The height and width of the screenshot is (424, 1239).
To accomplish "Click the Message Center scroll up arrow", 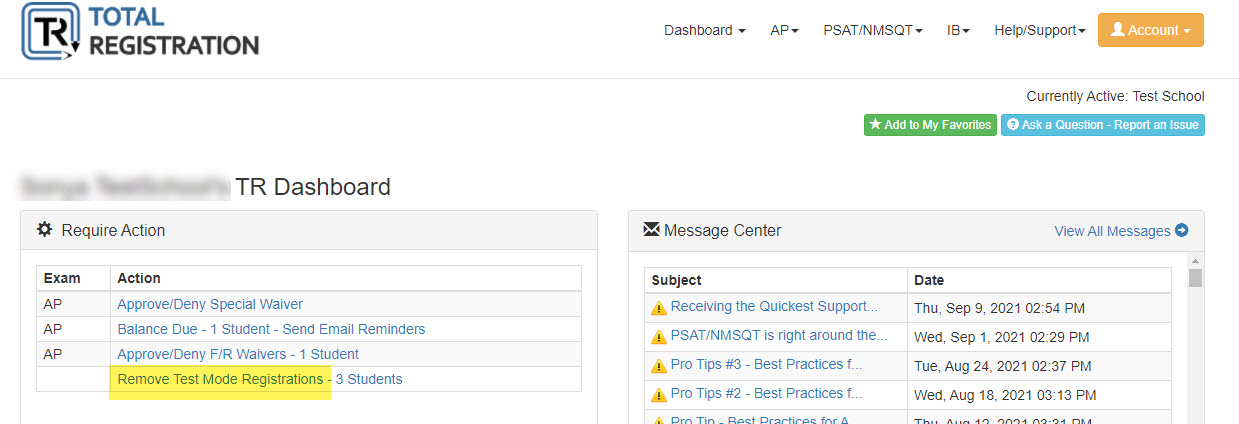I will [x=1195, y=259].
